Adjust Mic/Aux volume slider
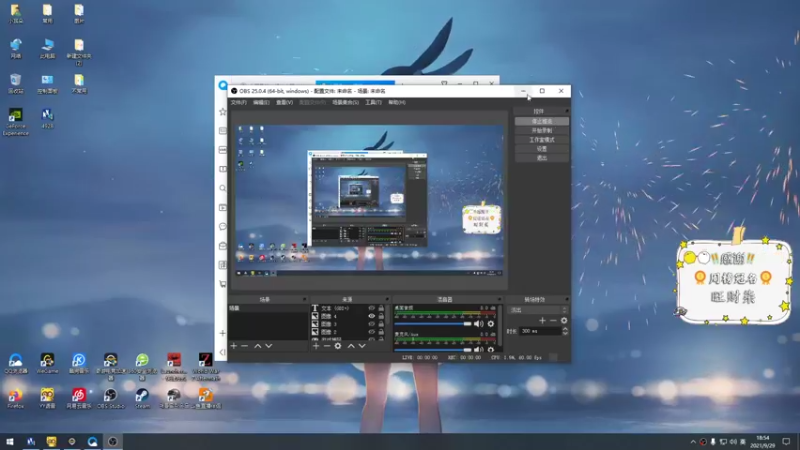The height and width of the screenshot is (450, 800). [x=433, y=350]
